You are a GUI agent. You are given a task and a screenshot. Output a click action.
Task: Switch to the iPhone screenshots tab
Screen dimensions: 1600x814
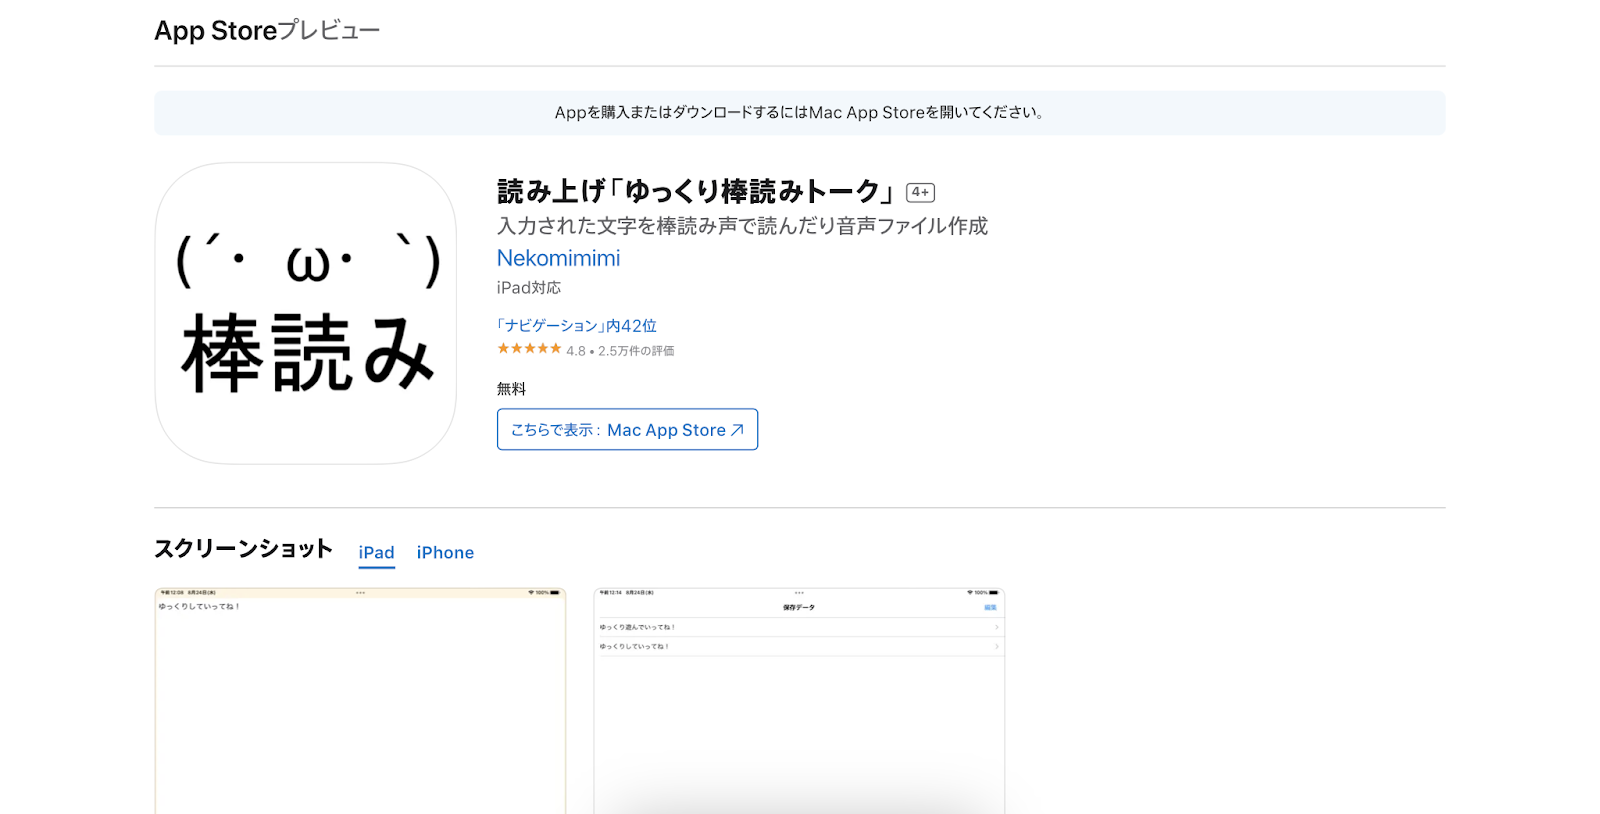tap(445, 553)
